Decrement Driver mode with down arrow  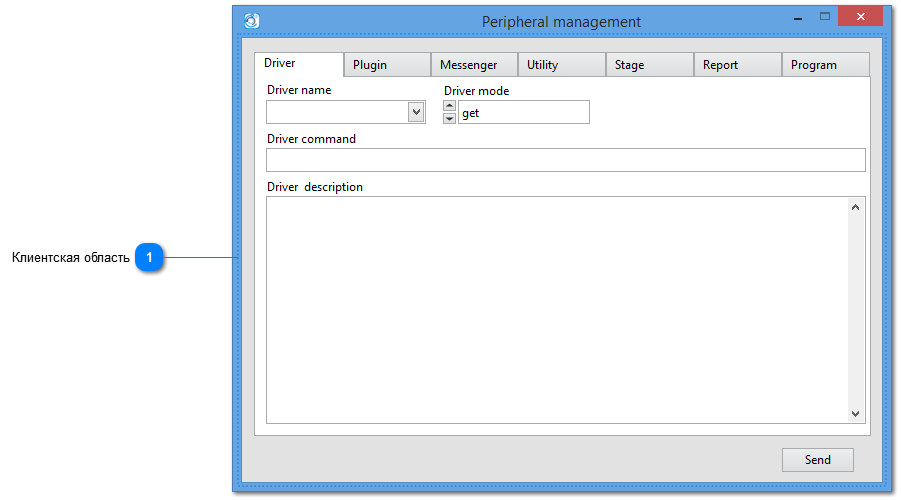pos(449,118)
